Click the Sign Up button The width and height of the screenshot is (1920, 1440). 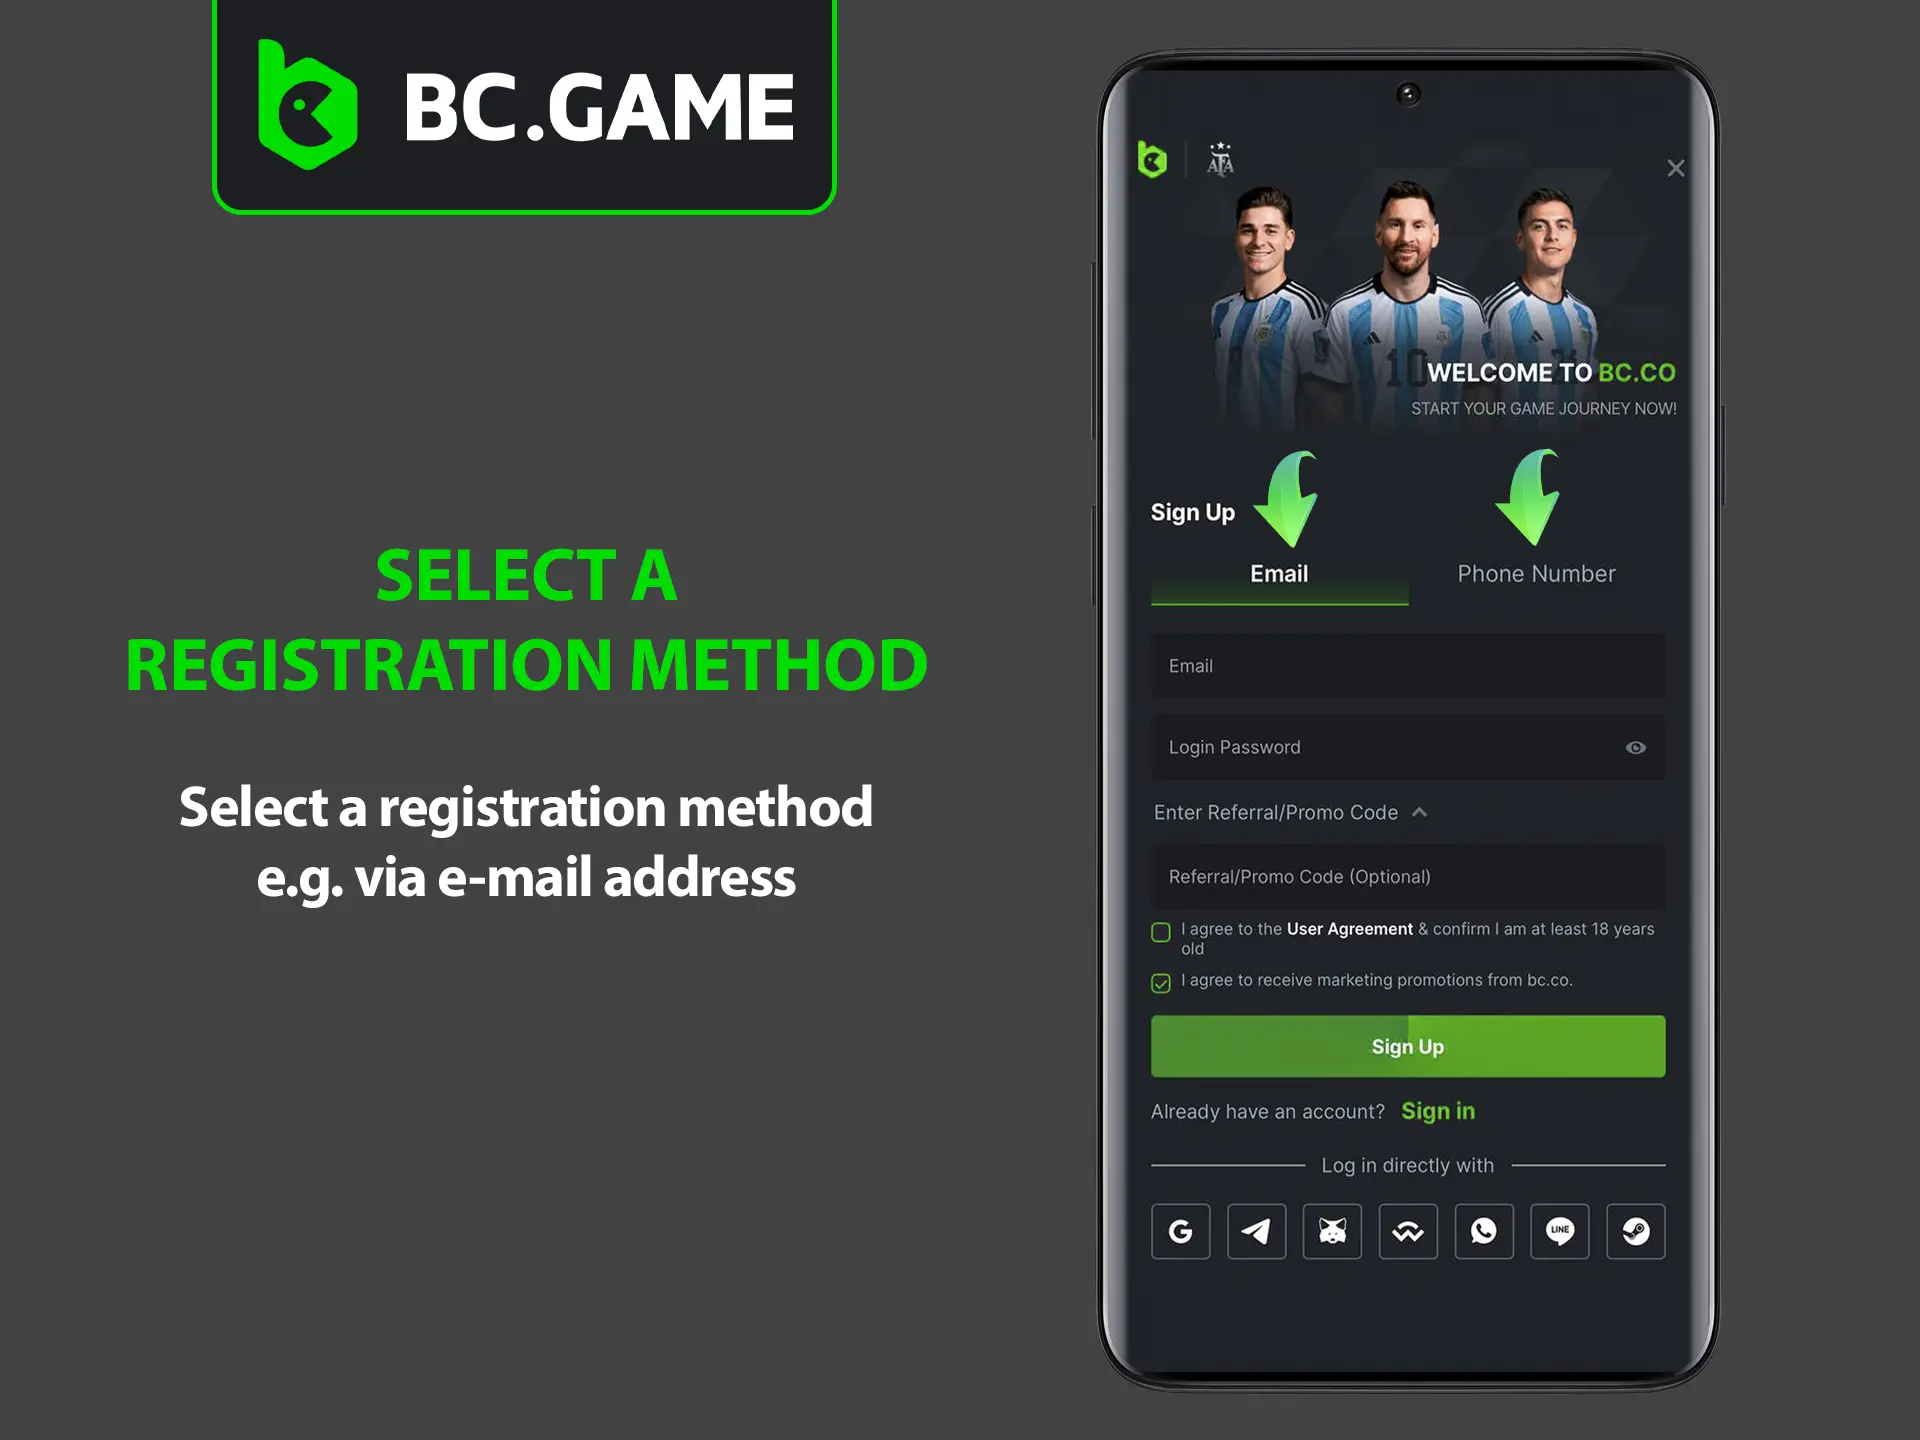coord(1404,1045)
